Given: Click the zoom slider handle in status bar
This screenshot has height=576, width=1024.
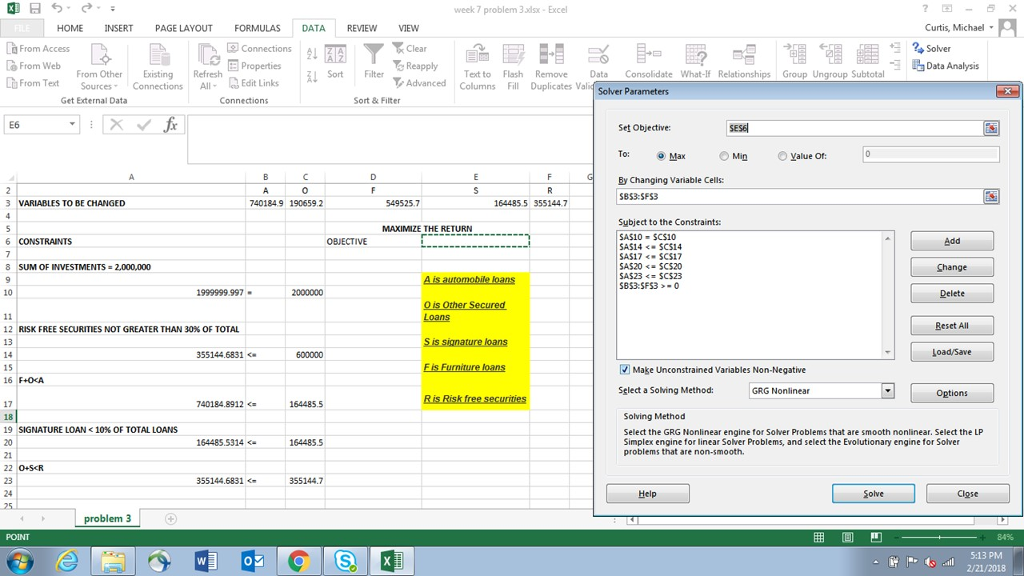Looking at the screenshot, I should point(939,537).
